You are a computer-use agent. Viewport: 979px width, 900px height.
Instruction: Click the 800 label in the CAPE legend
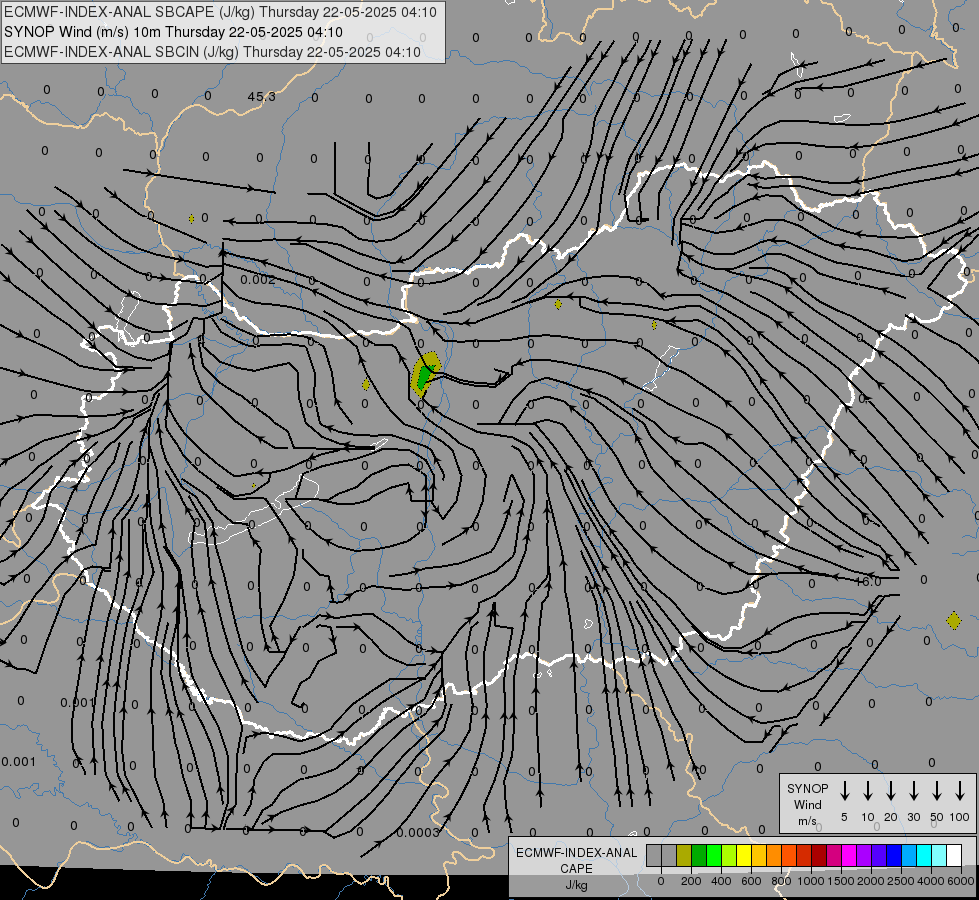point(781,881)
